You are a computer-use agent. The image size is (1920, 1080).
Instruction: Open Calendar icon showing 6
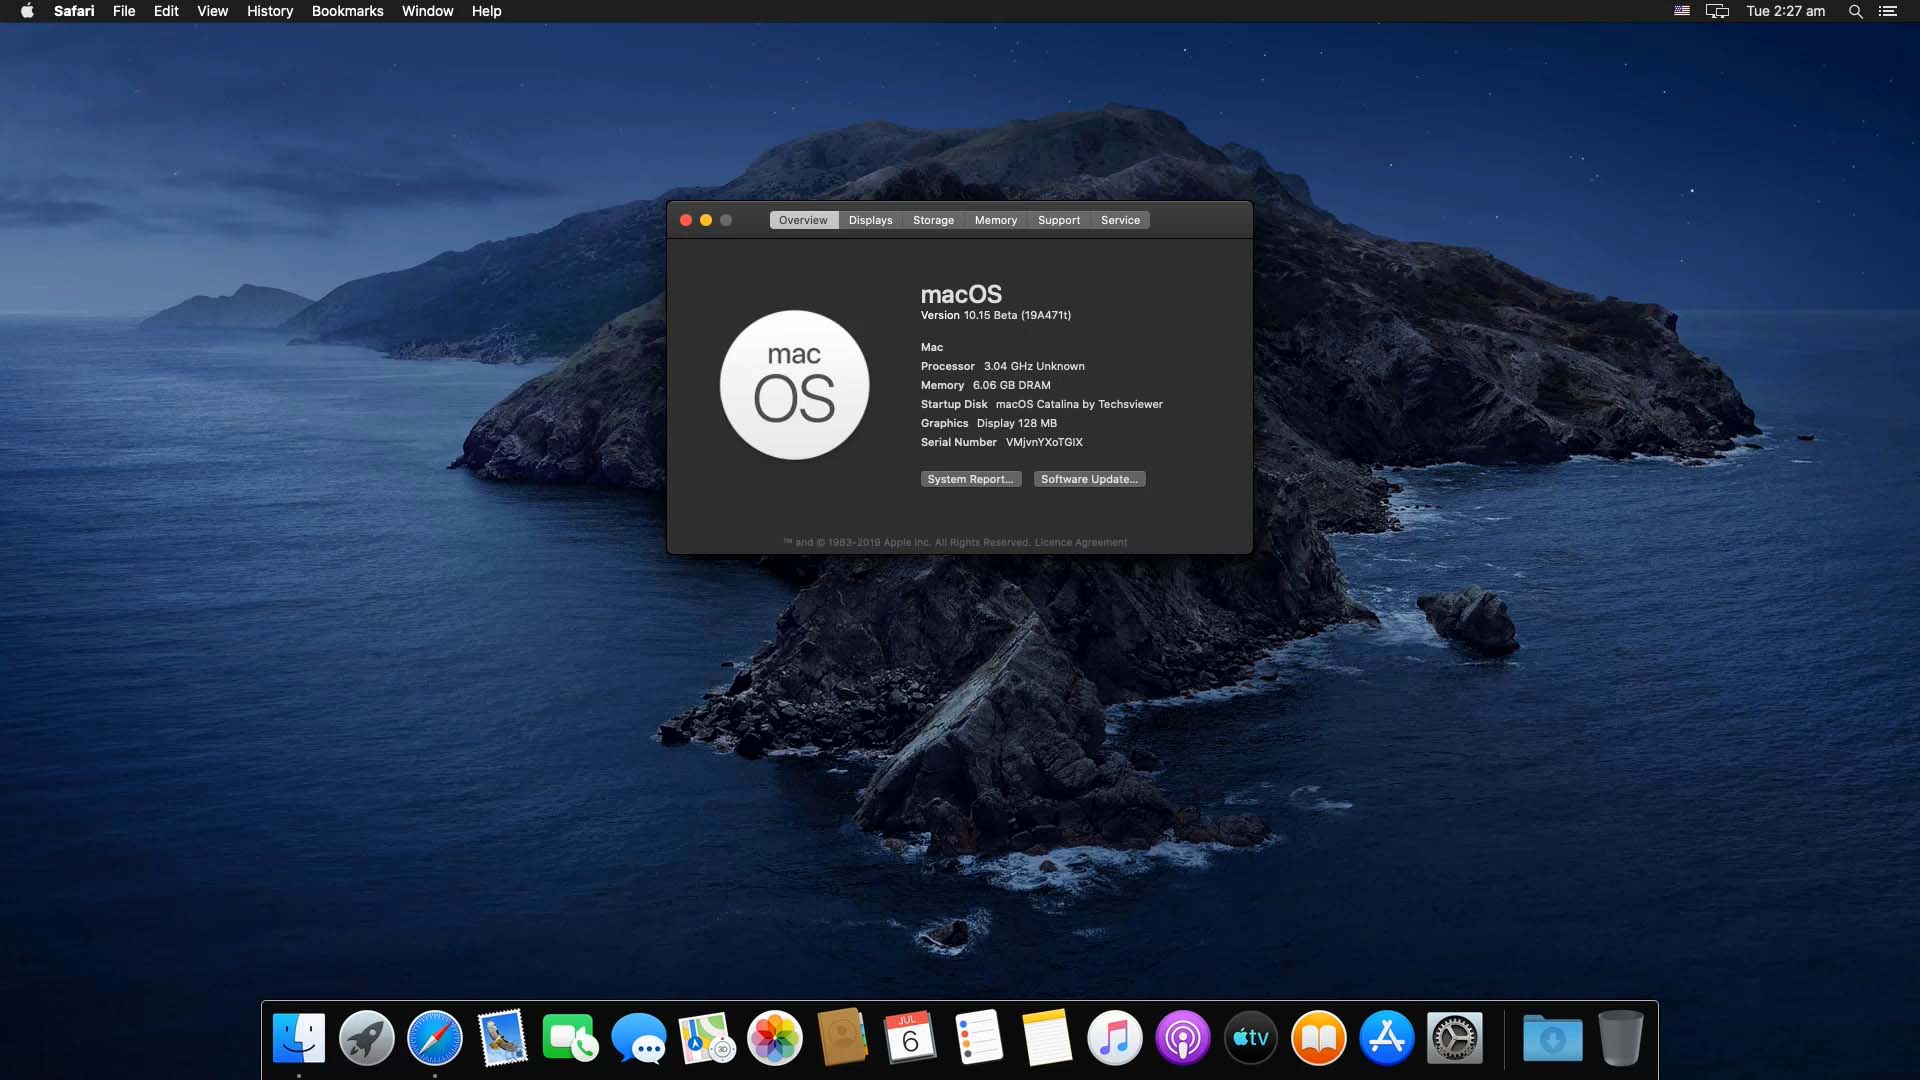(911, 1038)
